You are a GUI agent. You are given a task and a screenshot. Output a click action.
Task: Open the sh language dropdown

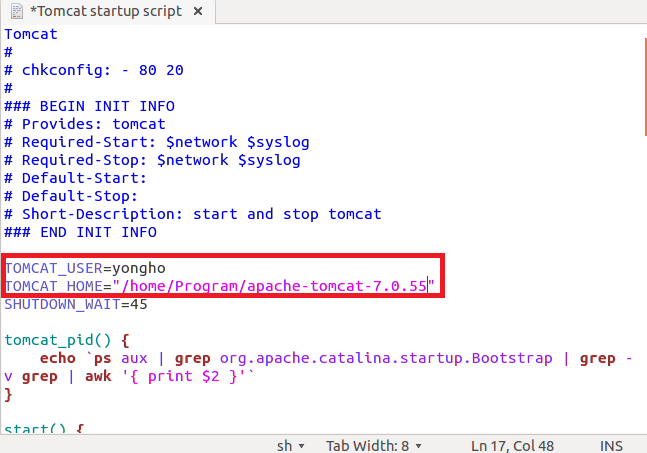290,446
